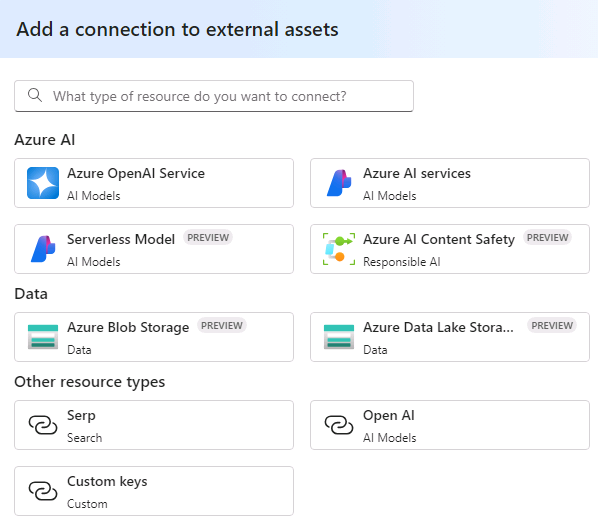598x526 pixels.
Task: Click 'Responsible AI' subtitle text
Action: pyautogui.click(x=402, y=262)
